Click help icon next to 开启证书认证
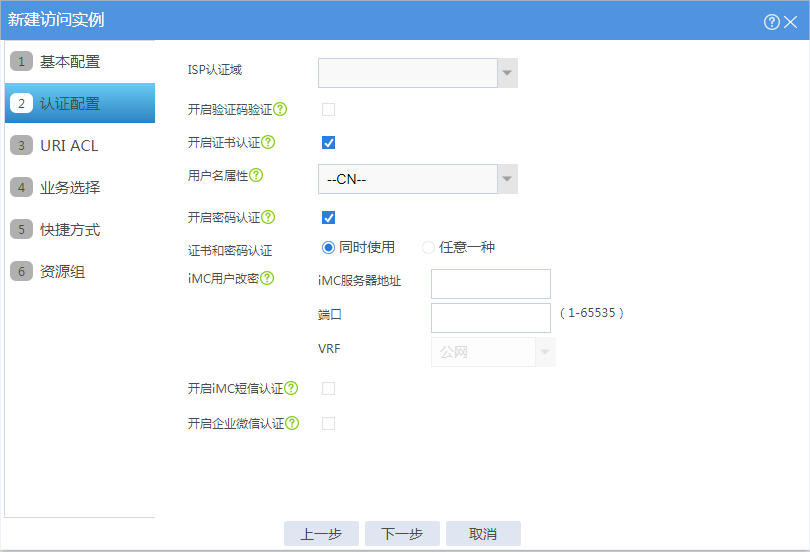 pos(268,142)
